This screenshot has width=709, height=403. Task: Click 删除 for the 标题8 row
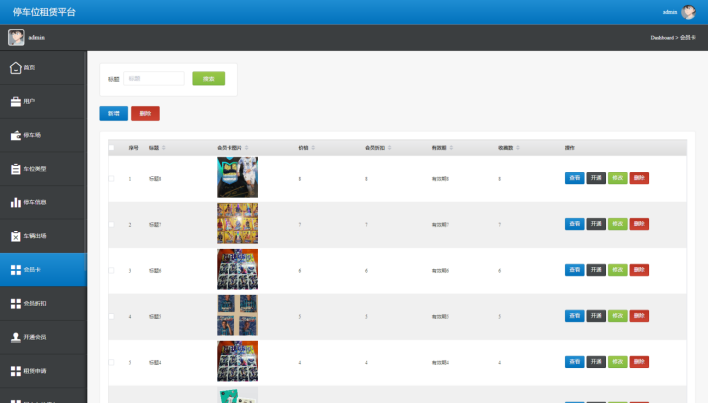coord(639,178)
